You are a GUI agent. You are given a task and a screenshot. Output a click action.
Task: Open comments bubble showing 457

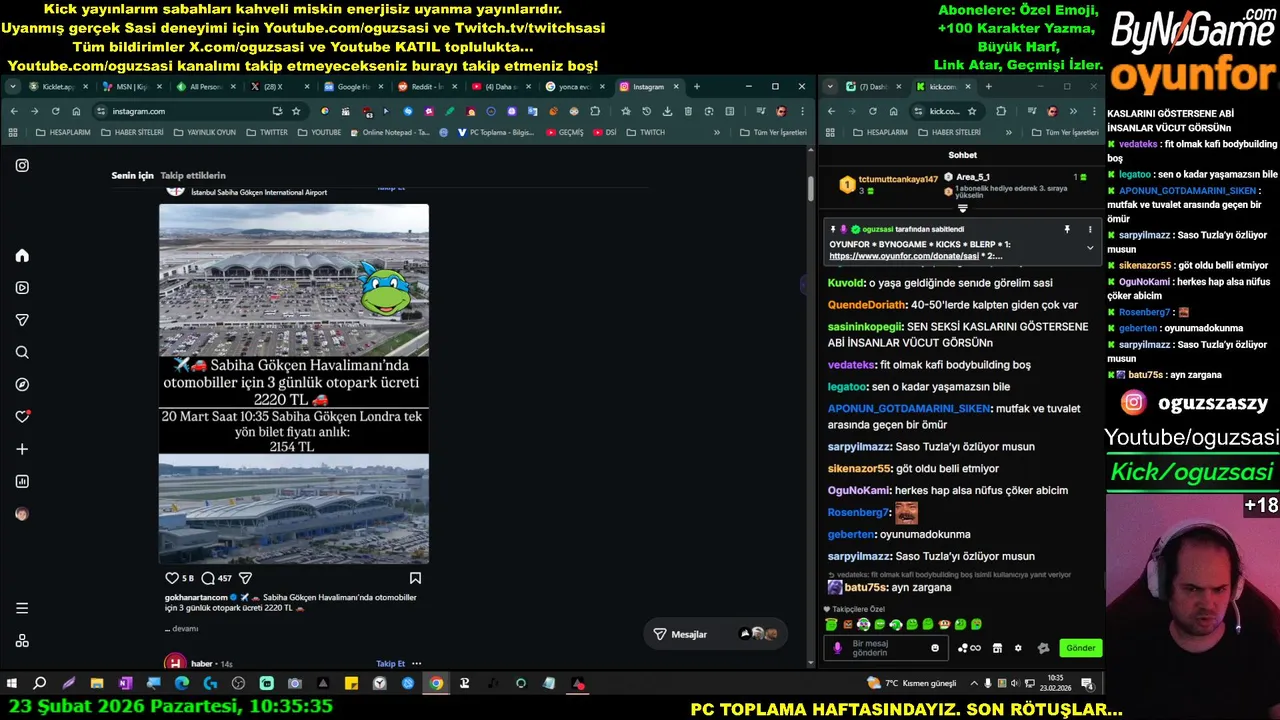tap(208, 578)
